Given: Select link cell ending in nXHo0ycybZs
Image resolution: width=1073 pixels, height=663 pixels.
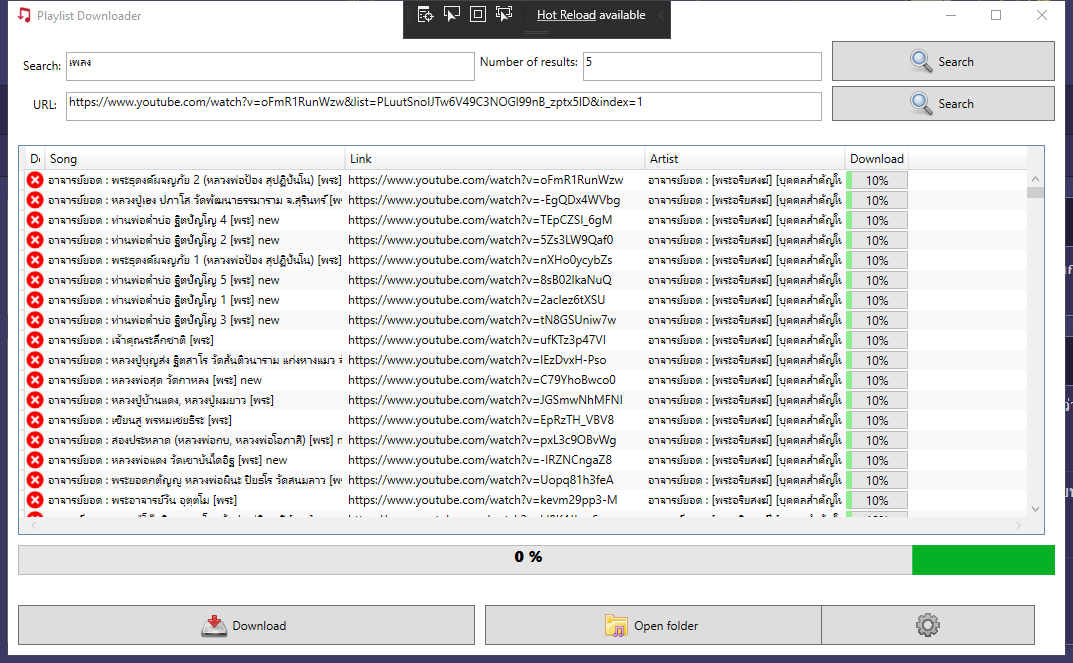Looking at the screenshot, I should click(480, 260).
